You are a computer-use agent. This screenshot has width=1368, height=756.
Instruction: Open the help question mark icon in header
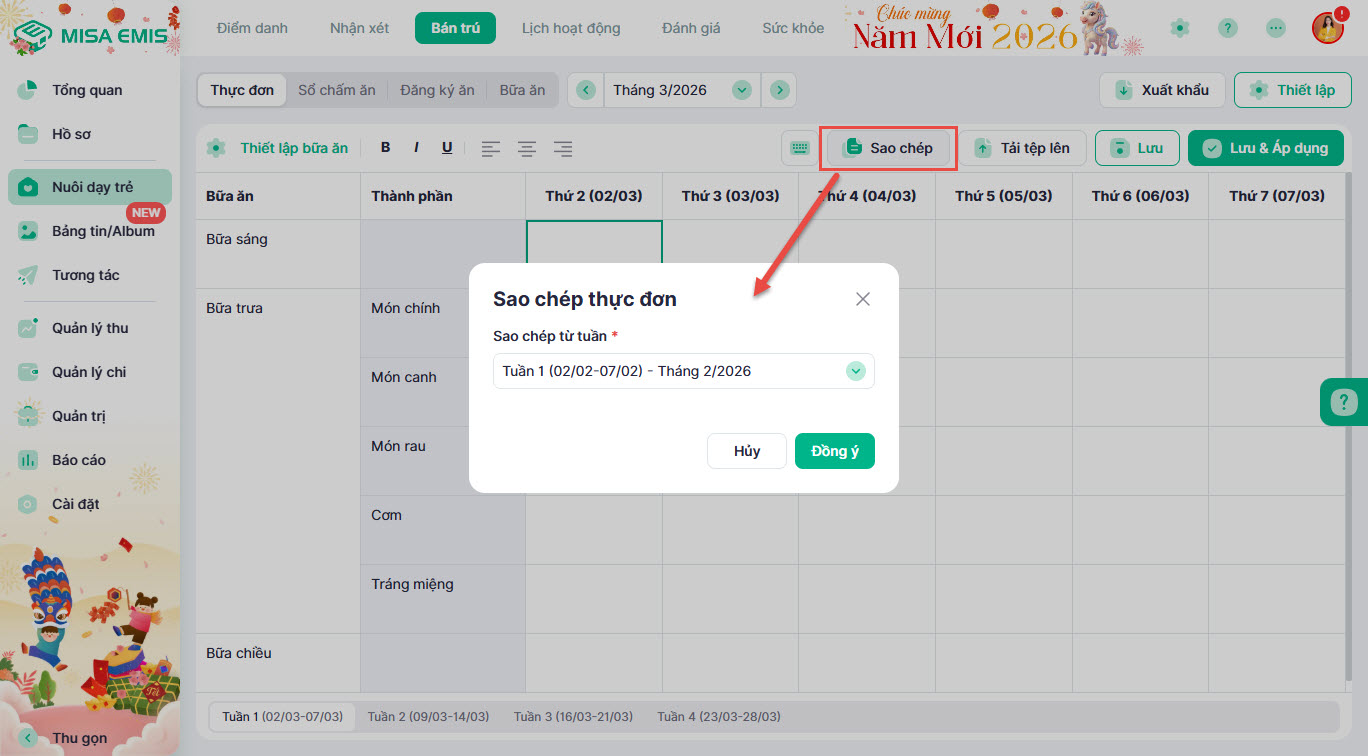[1228, 28]
